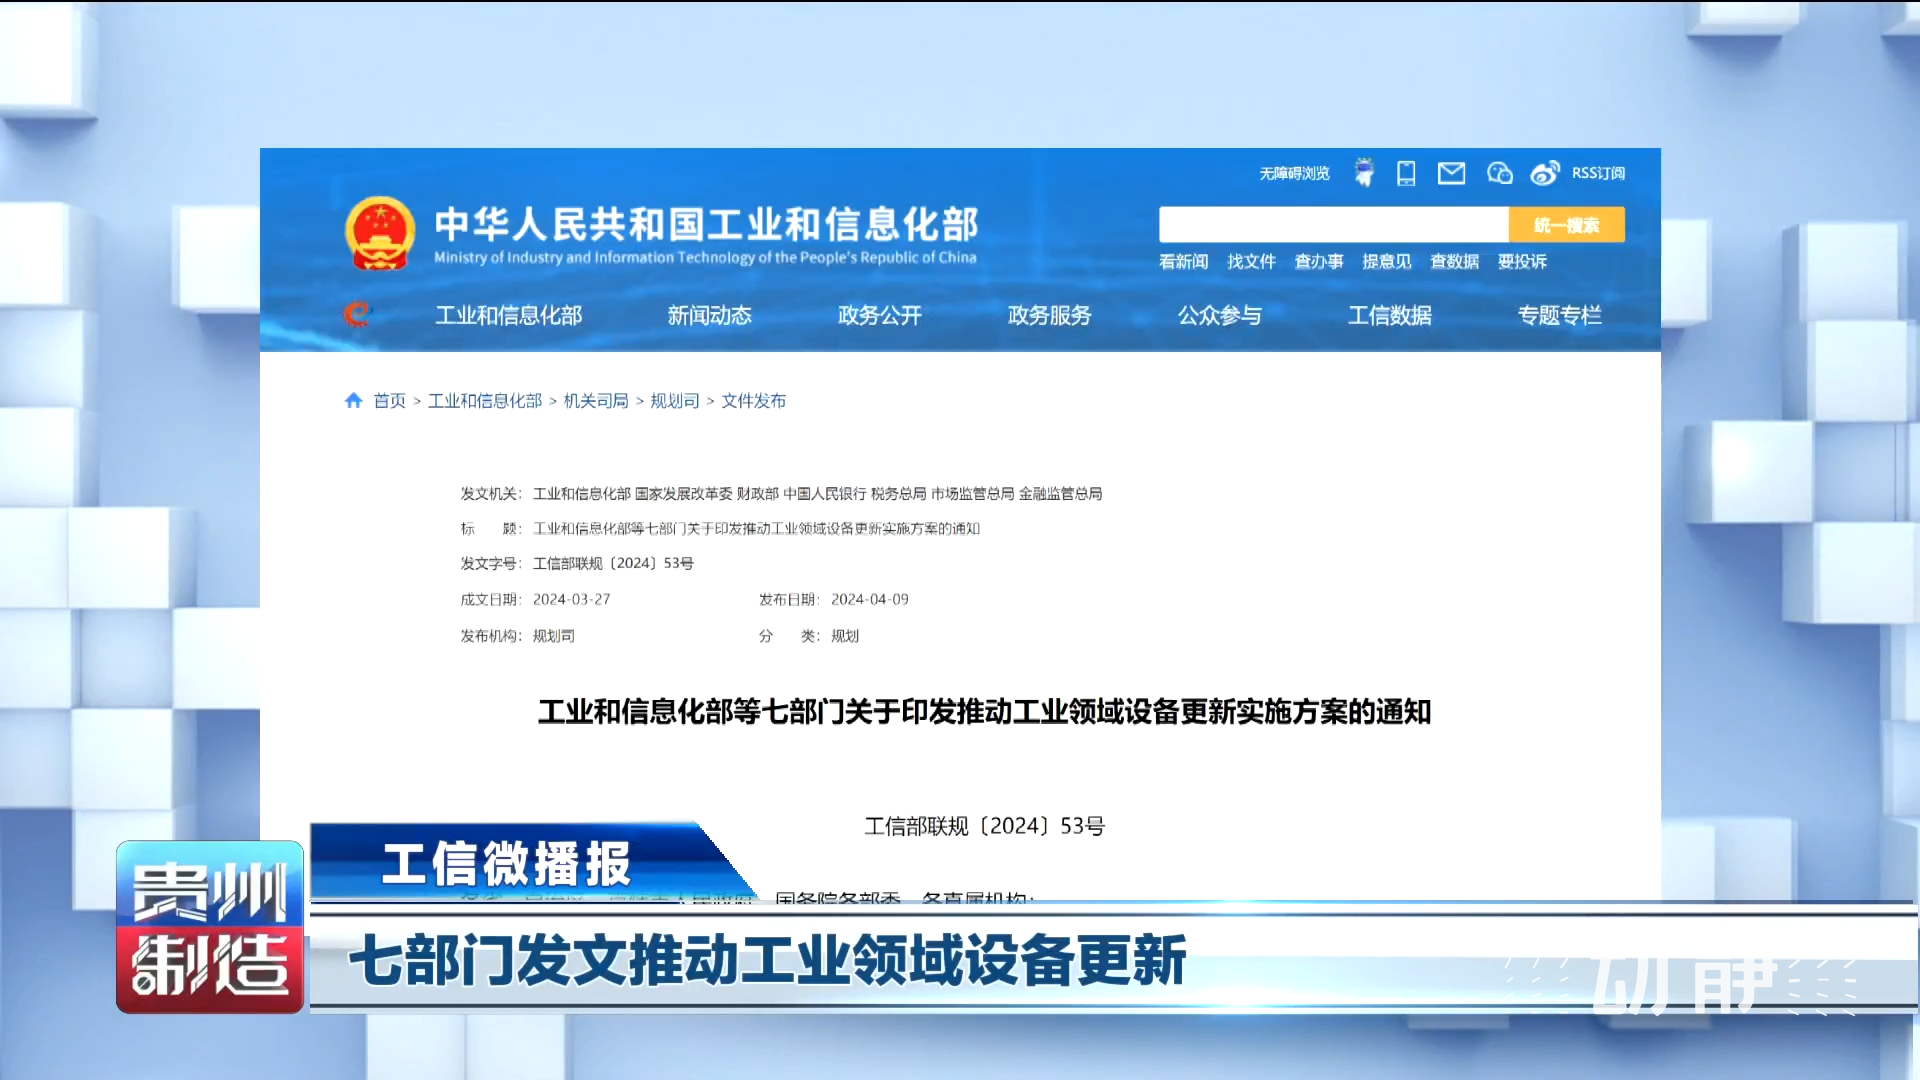Open 新闻动态 navigation menu

click(709, 315)
